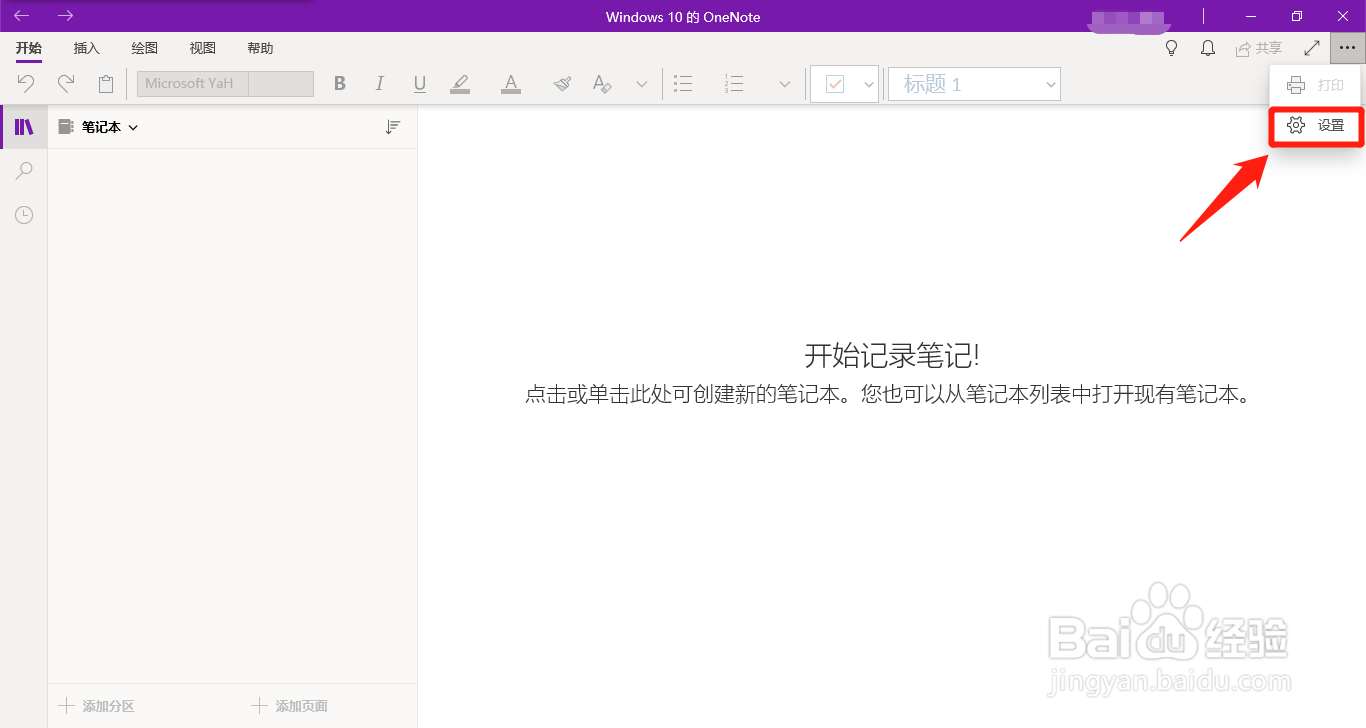
Task: Click the font size box
Action: [281, 84]
